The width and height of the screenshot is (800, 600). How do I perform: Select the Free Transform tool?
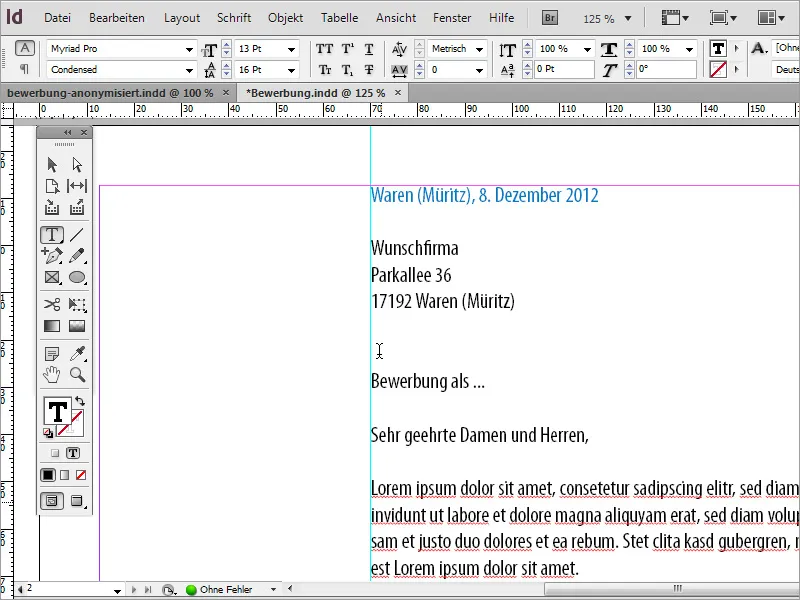[x=77, y=305]
